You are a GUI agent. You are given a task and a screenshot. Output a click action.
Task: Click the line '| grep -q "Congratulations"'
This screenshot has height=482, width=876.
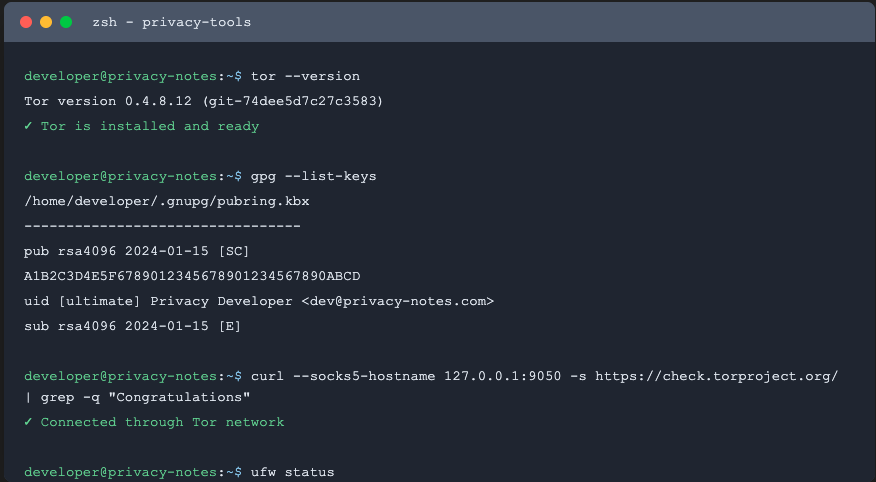[x=137, y=397]
